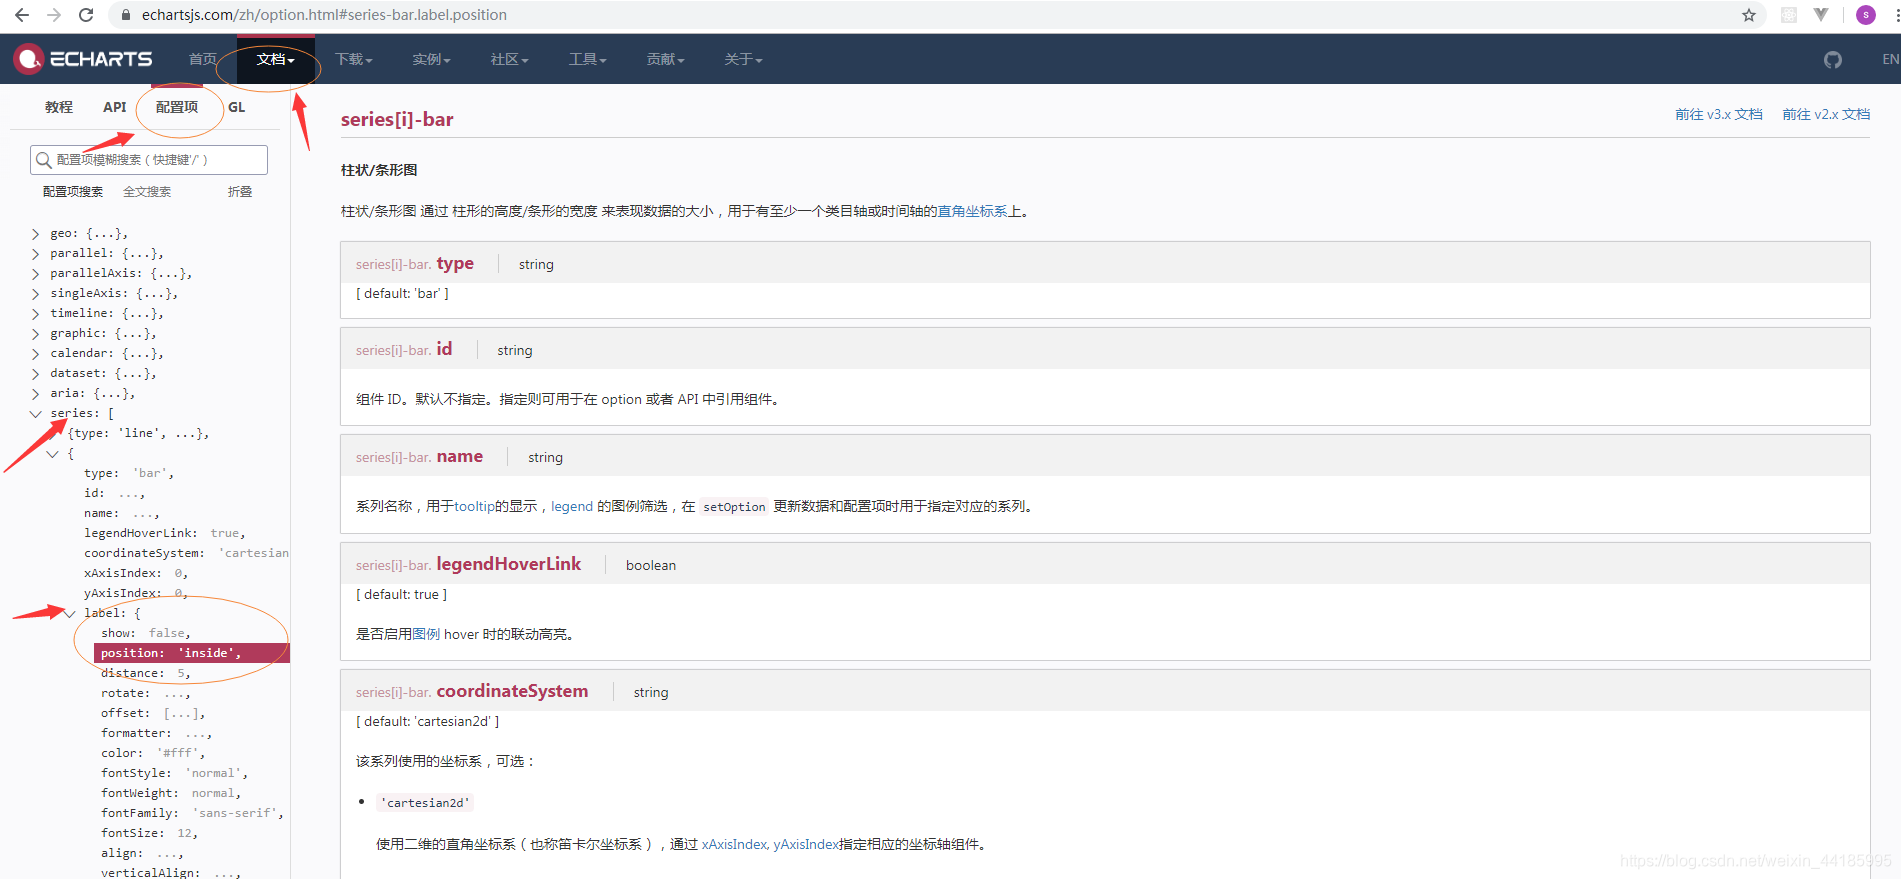Screen dimensions: 1901x879
Task: Open the 贡献 dropdown menu
Action: 666,59
